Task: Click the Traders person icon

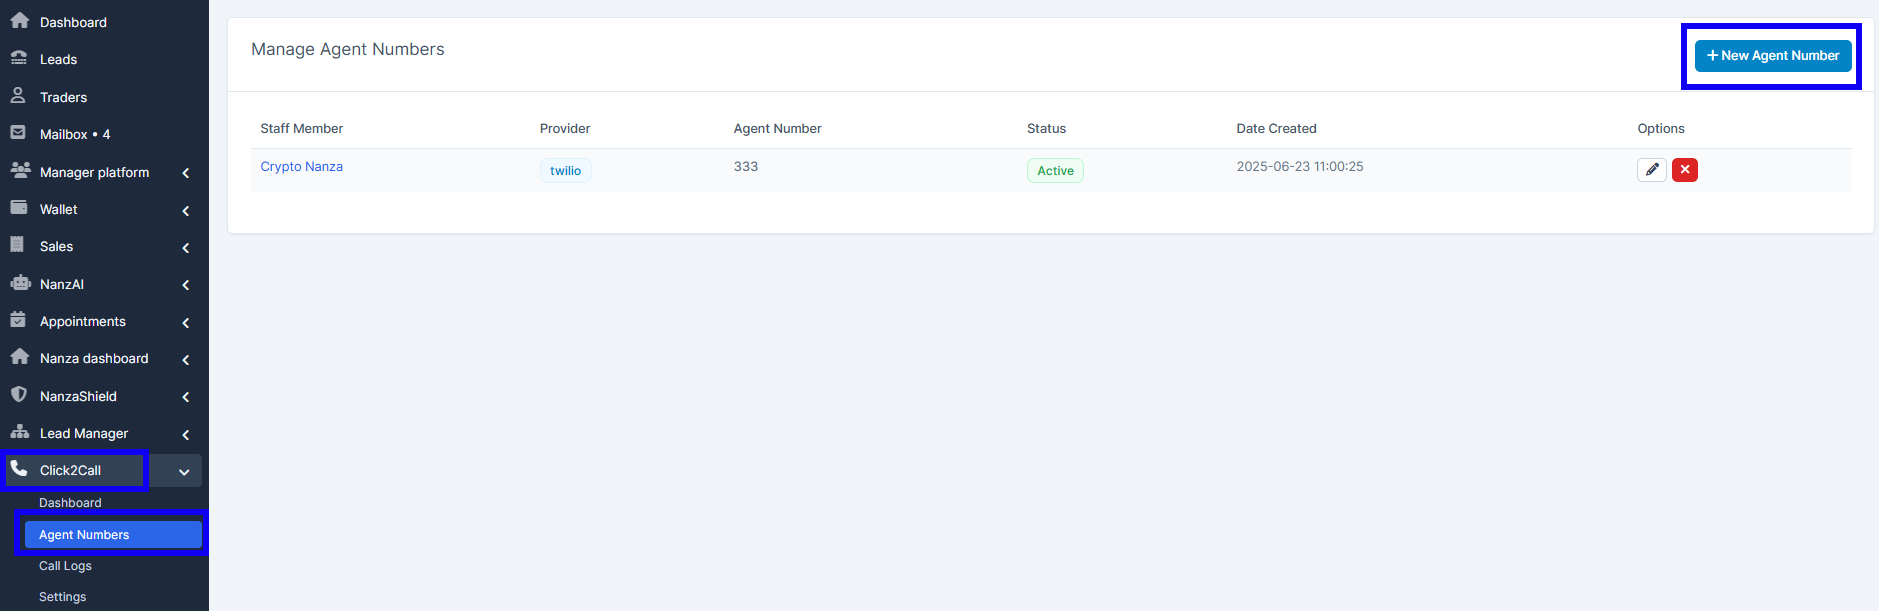Action: [18, 96]
